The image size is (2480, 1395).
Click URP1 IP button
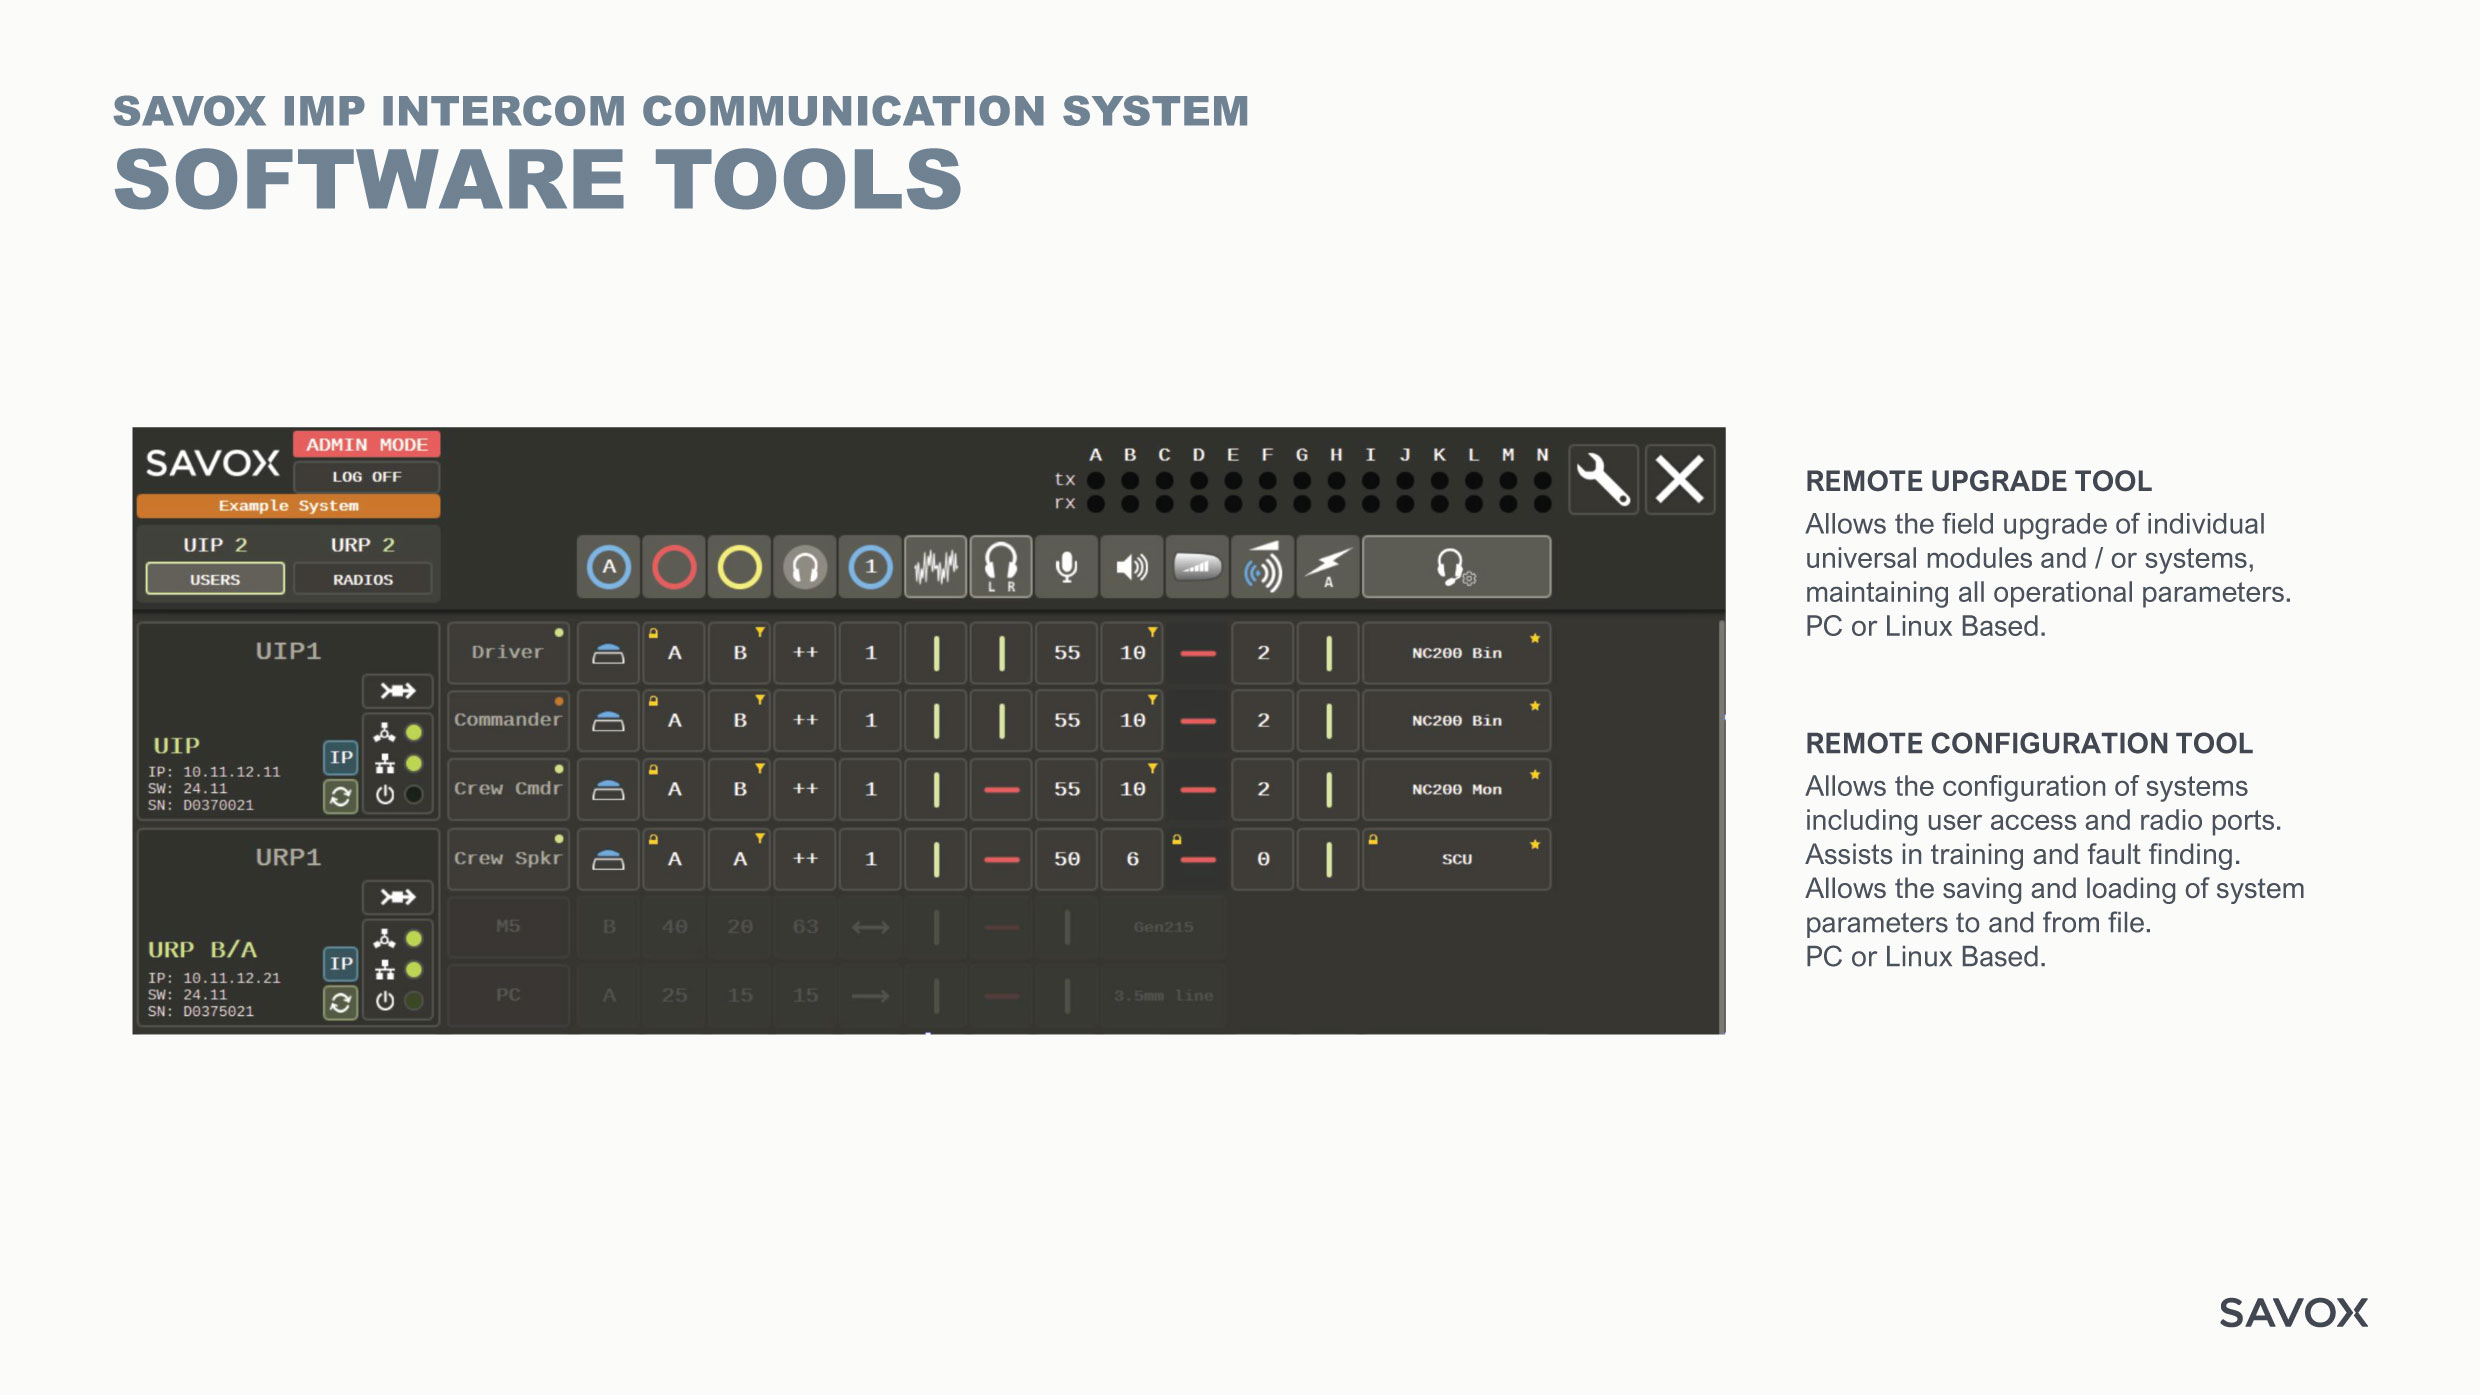click(x=341, y=963)
